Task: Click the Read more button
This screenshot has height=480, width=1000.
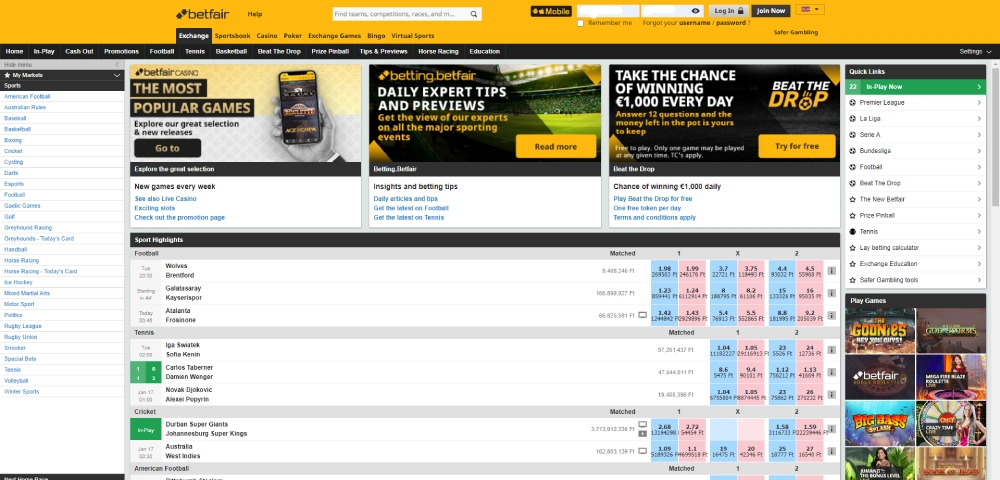Action: (x=555, y=147)
